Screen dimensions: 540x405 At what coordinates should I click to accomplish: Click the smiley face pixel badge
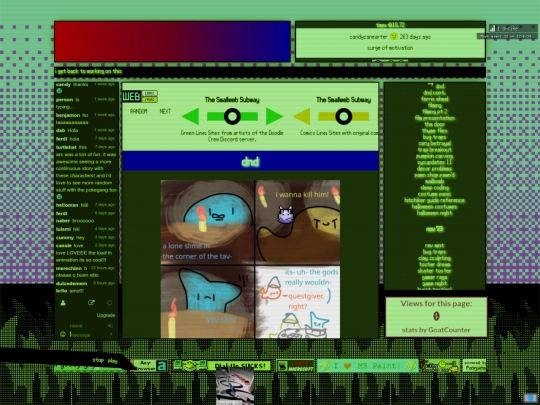[440, 365]
